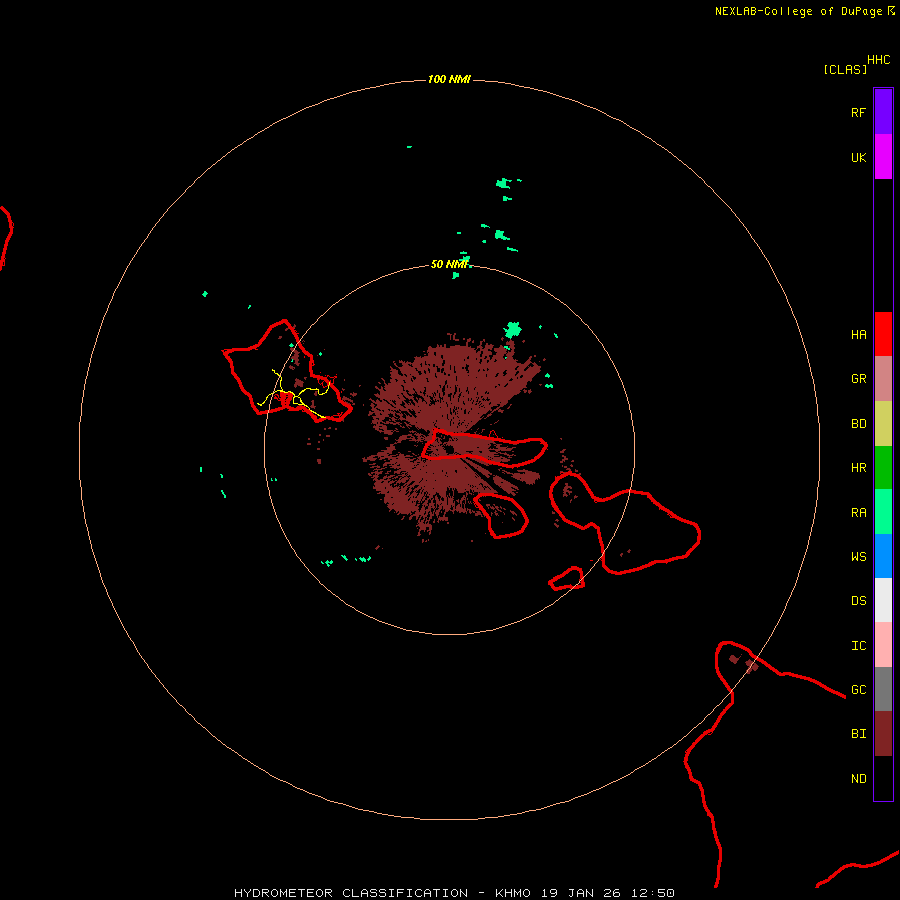Click the UK magenta legend swatch
The image size is (900, 900).
[x=883, y=157]
